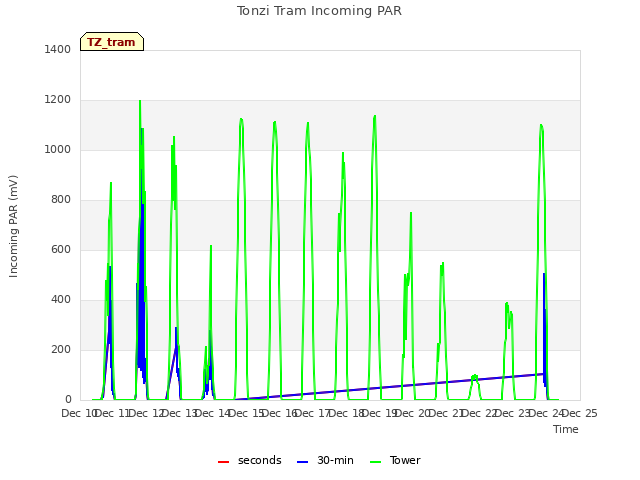The height and width of the screenshot is (480, 640).
Task: Toggle the Tower series in the legend
Action: [395, 460]
